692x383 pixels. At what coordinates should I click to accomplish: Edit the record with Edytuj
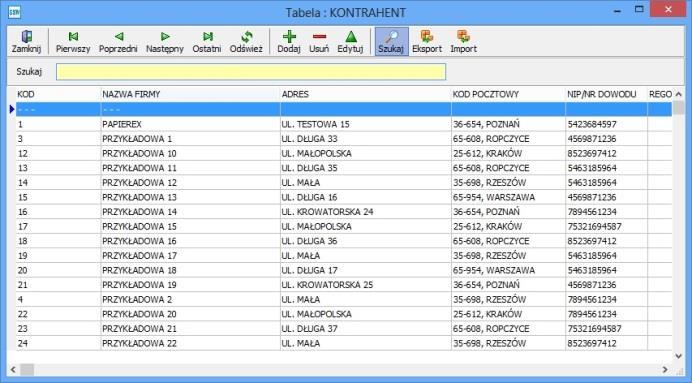coord(350,42)
